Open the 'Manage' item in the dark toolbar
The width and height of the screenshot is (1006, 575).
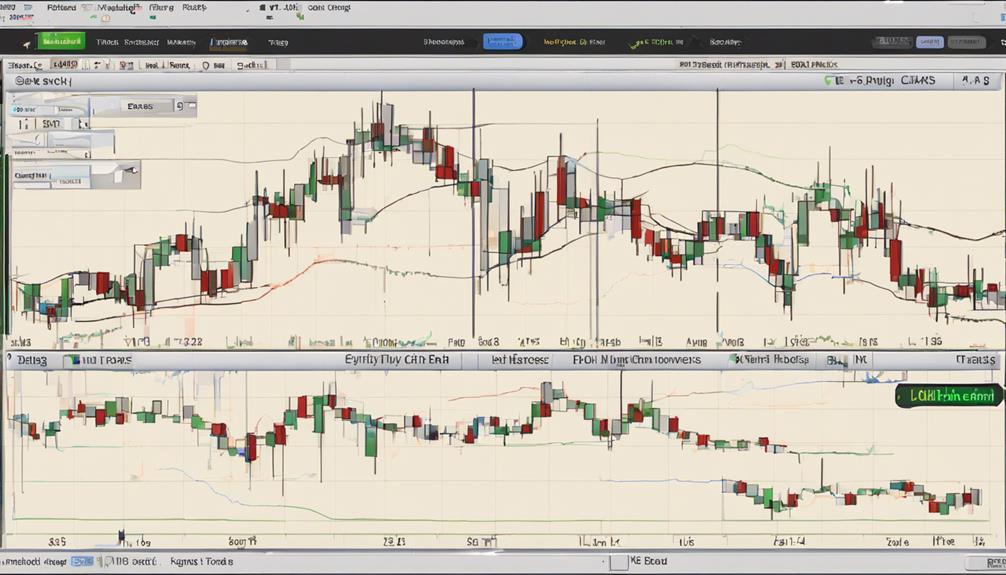pos(182,43)
